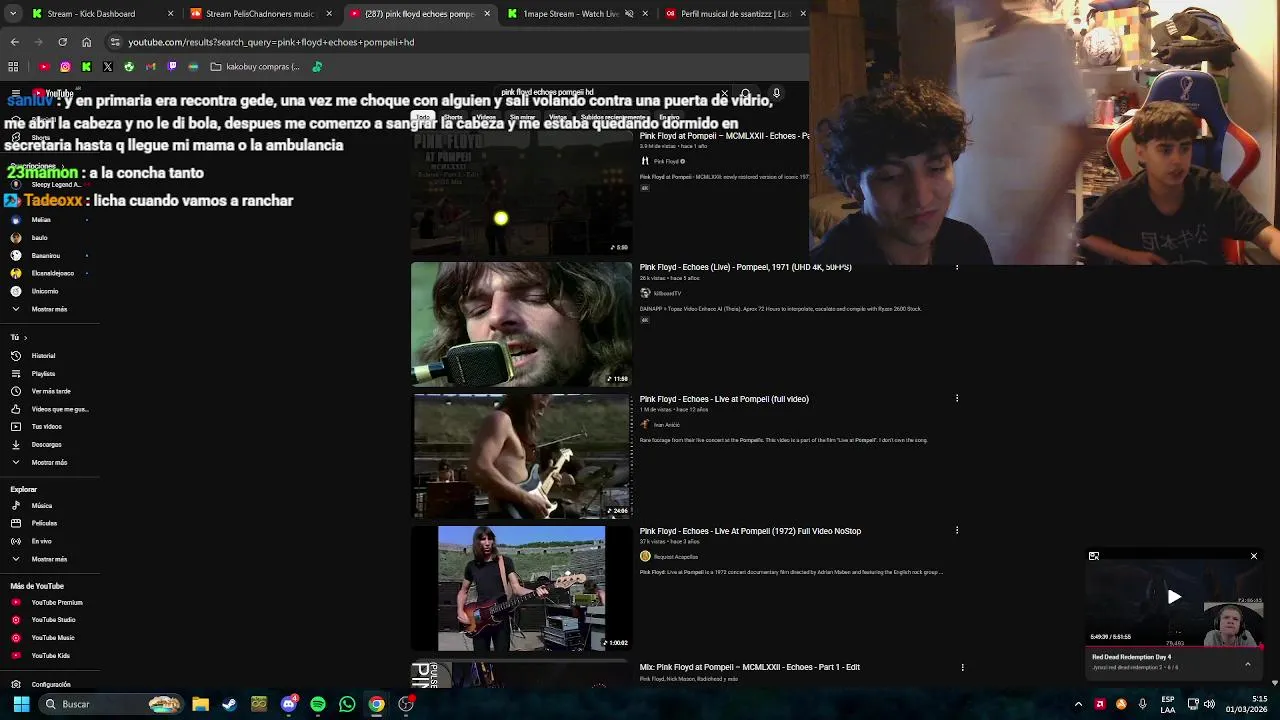Screen dimensions: 1280x720
Task: Open the Twitch bookmark icon
Action: pos(172,67)
